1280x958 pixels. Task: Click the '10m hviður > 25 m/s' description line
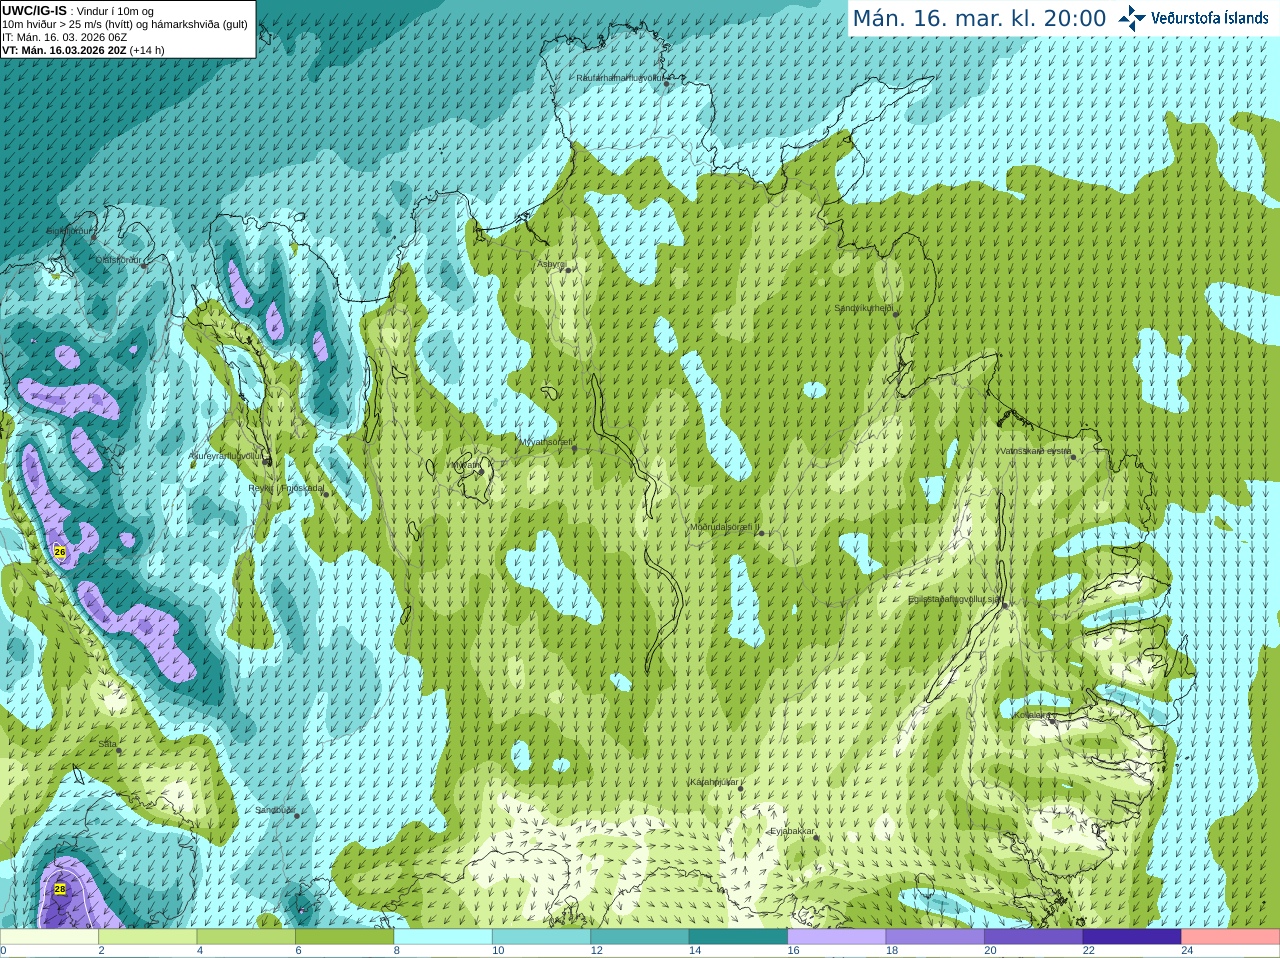[x=125, y=24]
